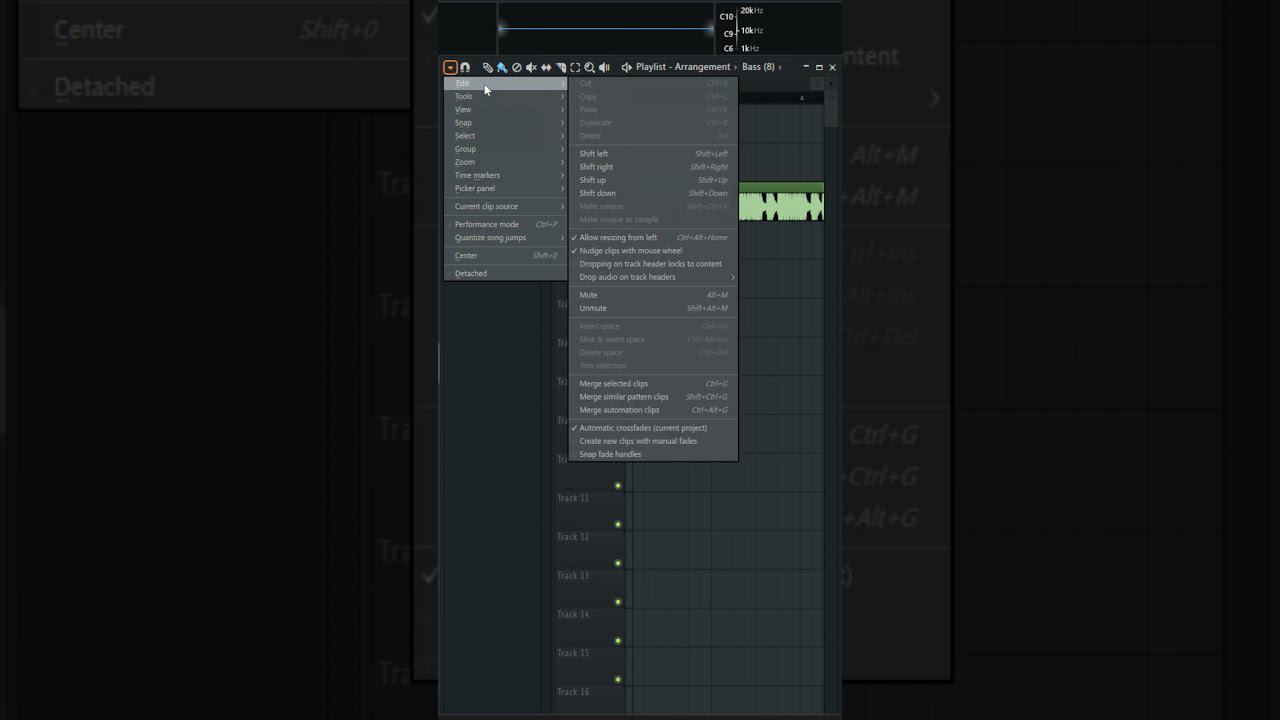1280x720 pixels.
Task: Click speaker icon left of Playlist title
Action: pyautogui.click(x=626, y=67)
